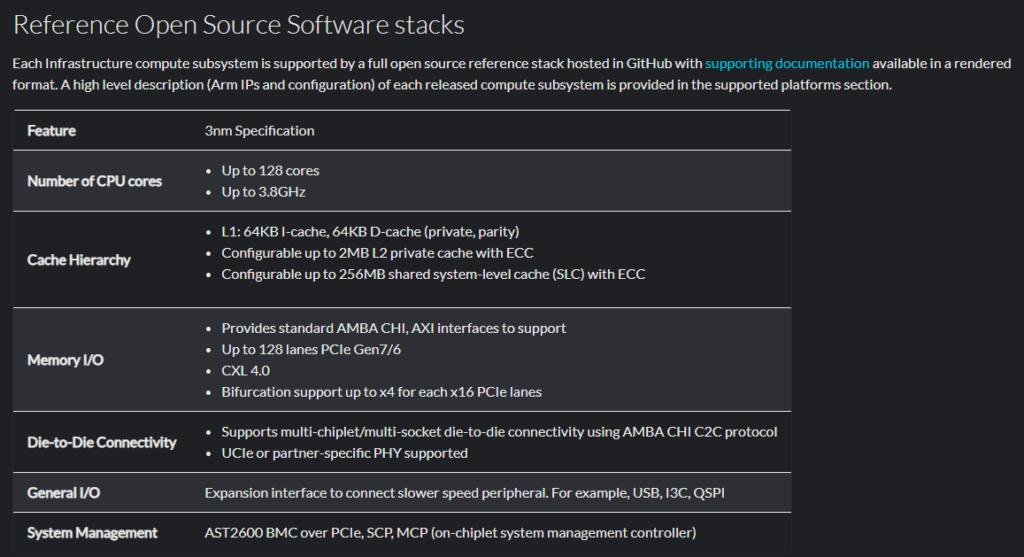Screen dimensions: 1024x557
Task: Click the 256MB shared system-level cache bullet
Action: pos(433,274)
